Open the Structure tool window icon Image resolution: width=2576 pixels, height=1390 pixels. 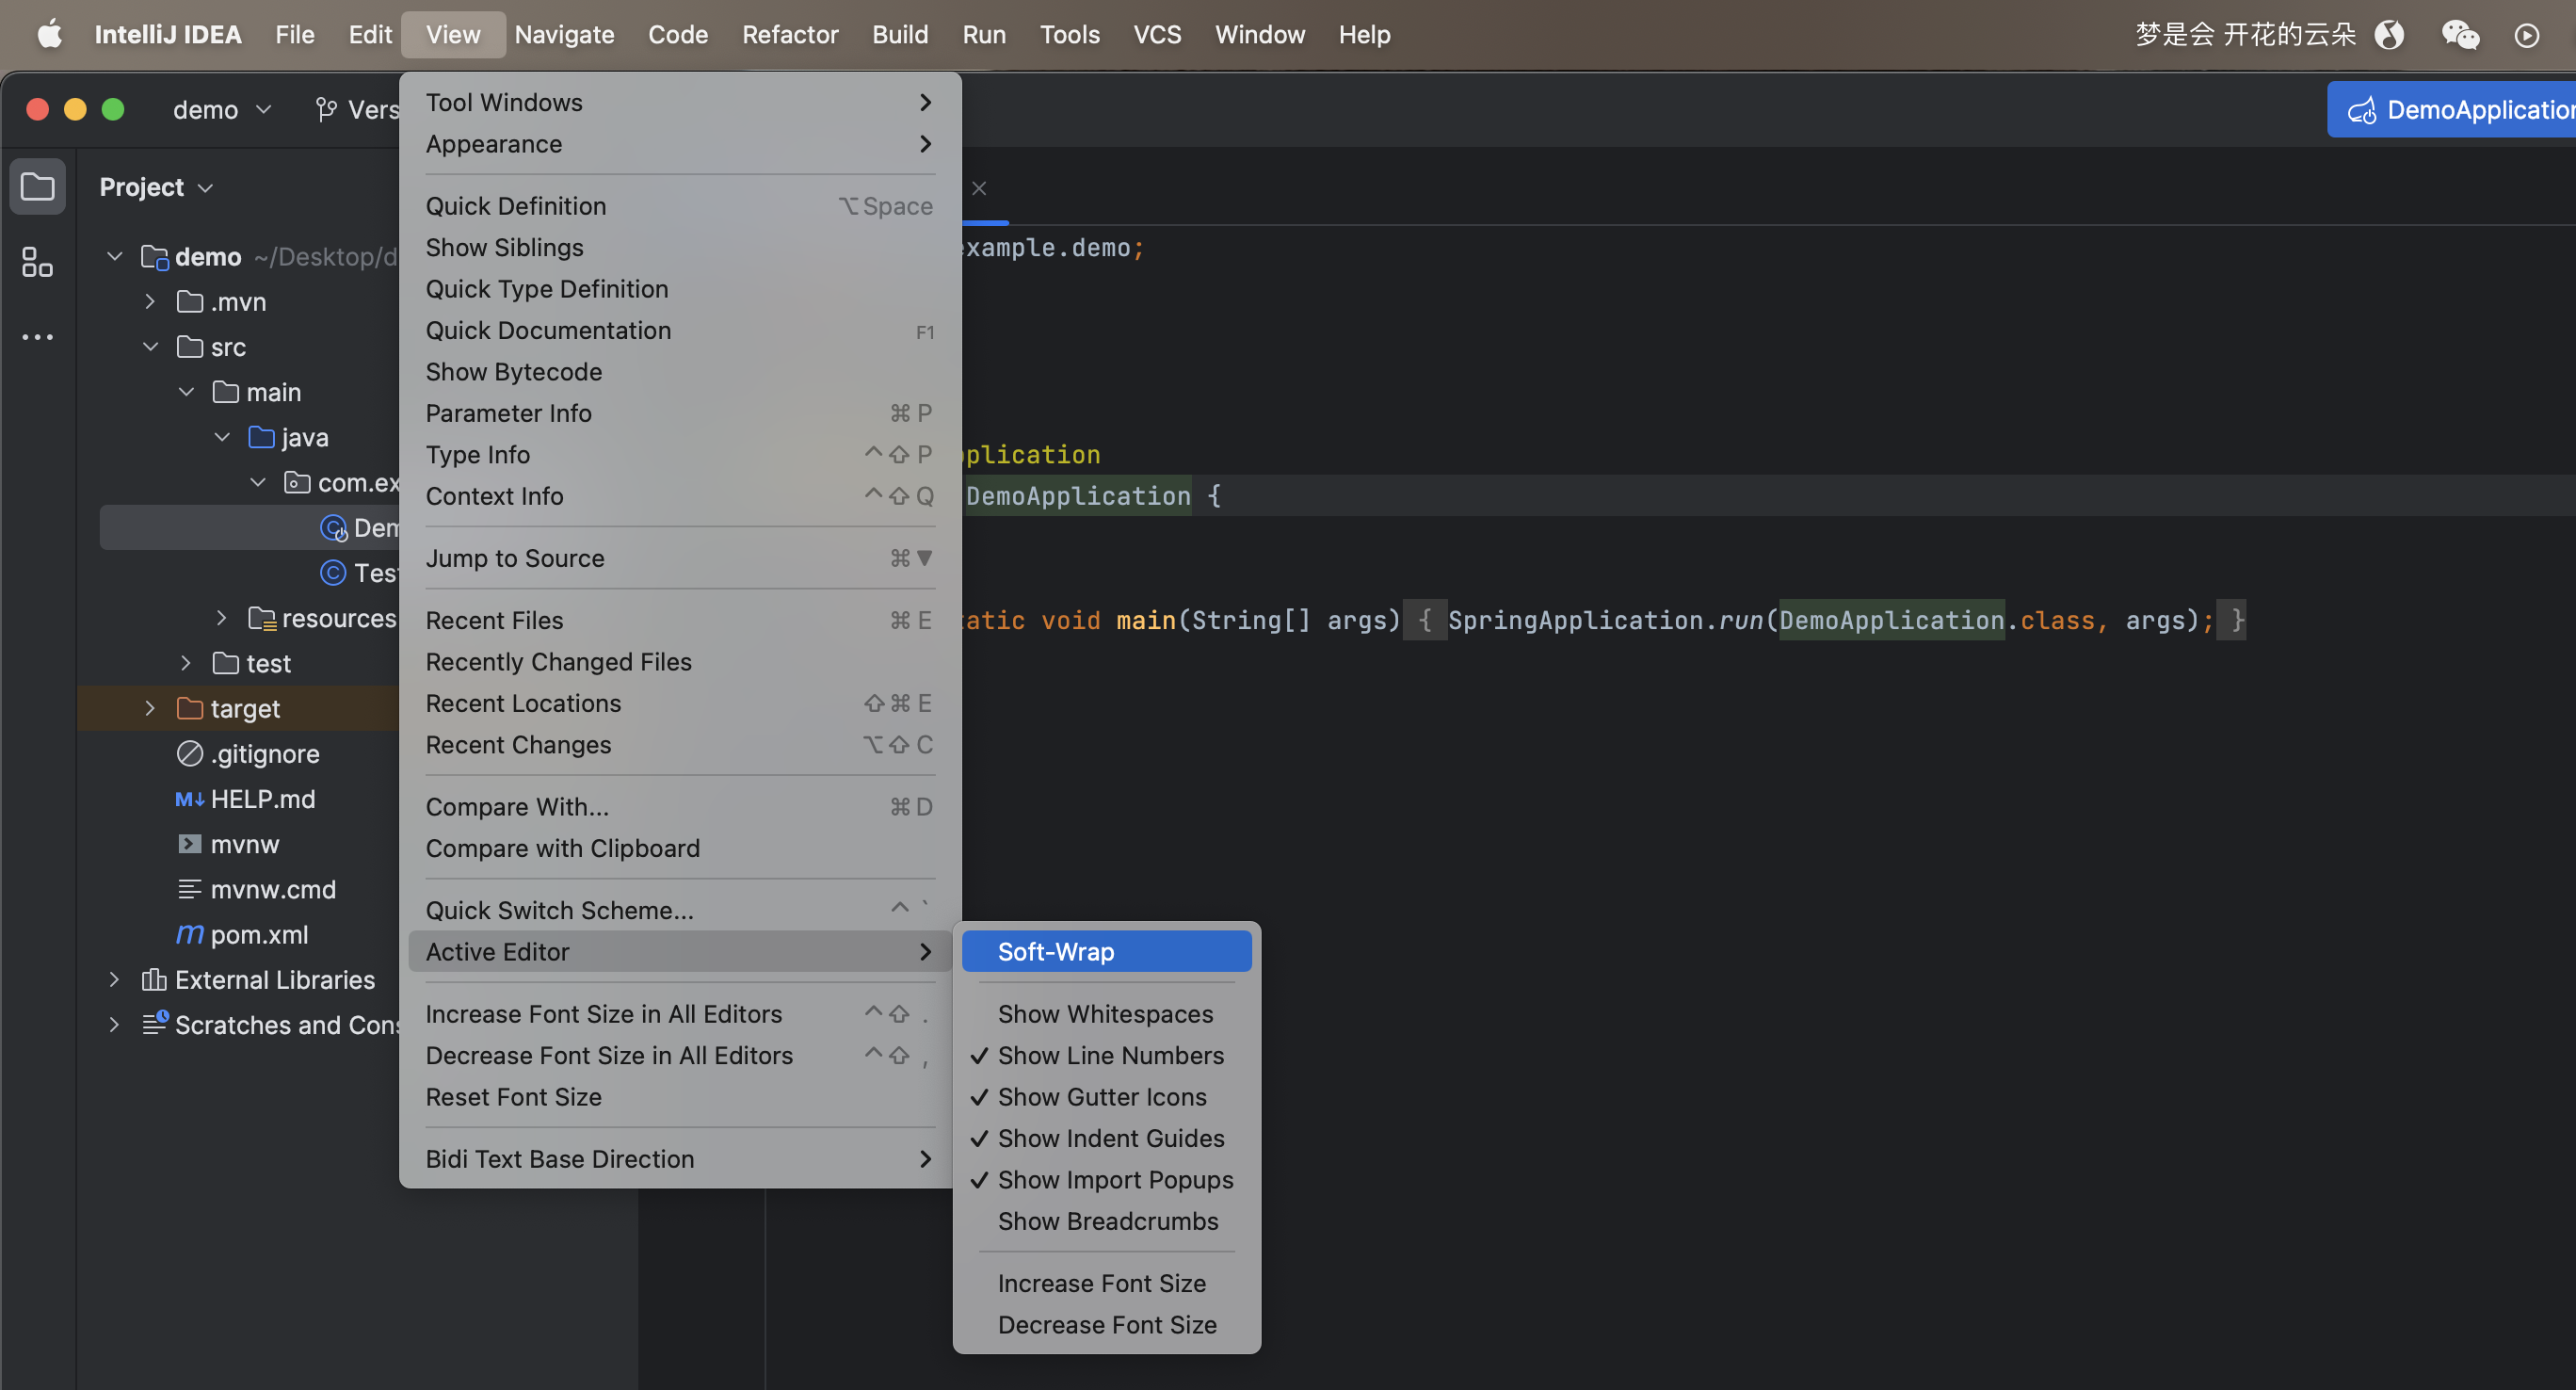tap(37, 262)
